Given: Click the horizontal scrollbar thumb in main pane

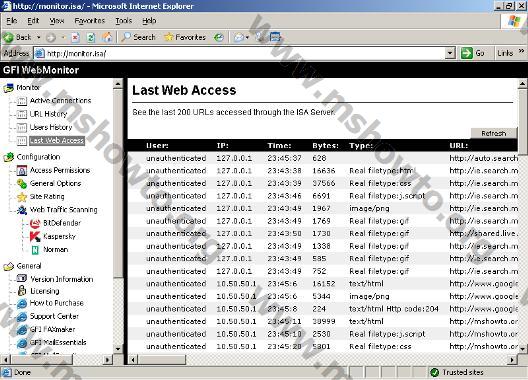Looking at the screenshot, I should (x=162, y=360).
